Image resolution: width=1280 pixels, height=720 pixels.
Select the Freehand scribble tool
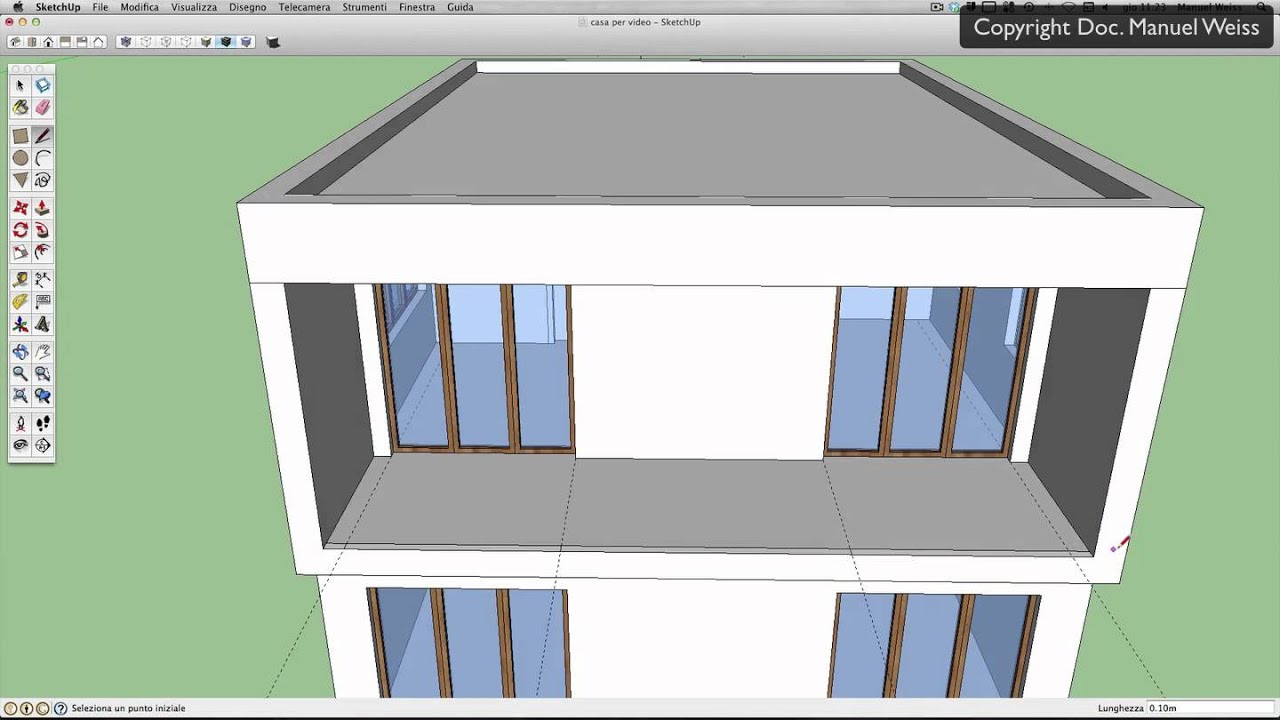coord(42,180)
